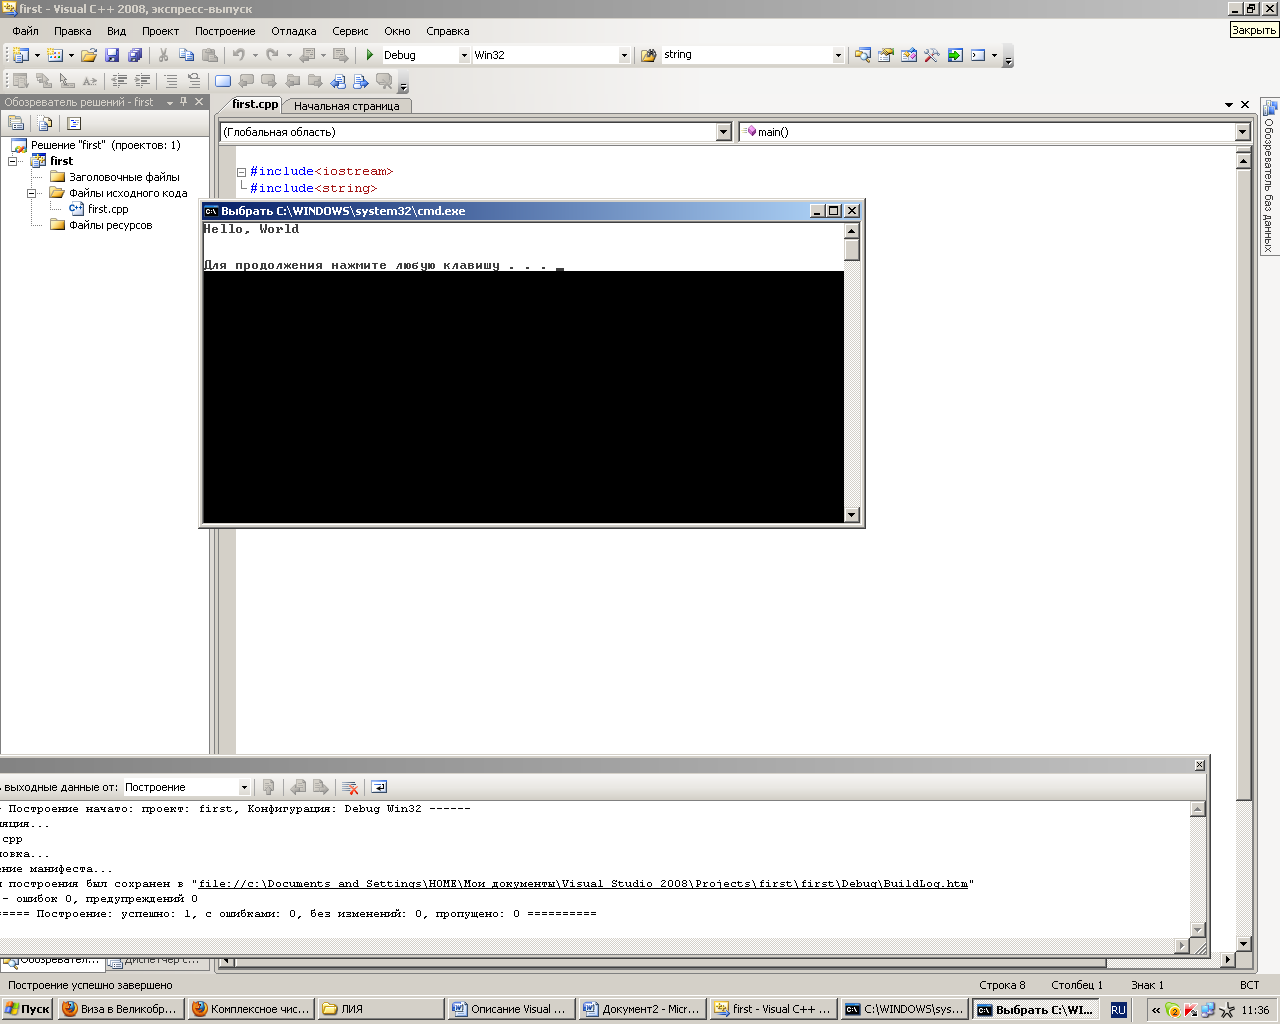Switch to the Начальная страница tab
Viewport: 1280px width, 1024px height.
347,106
